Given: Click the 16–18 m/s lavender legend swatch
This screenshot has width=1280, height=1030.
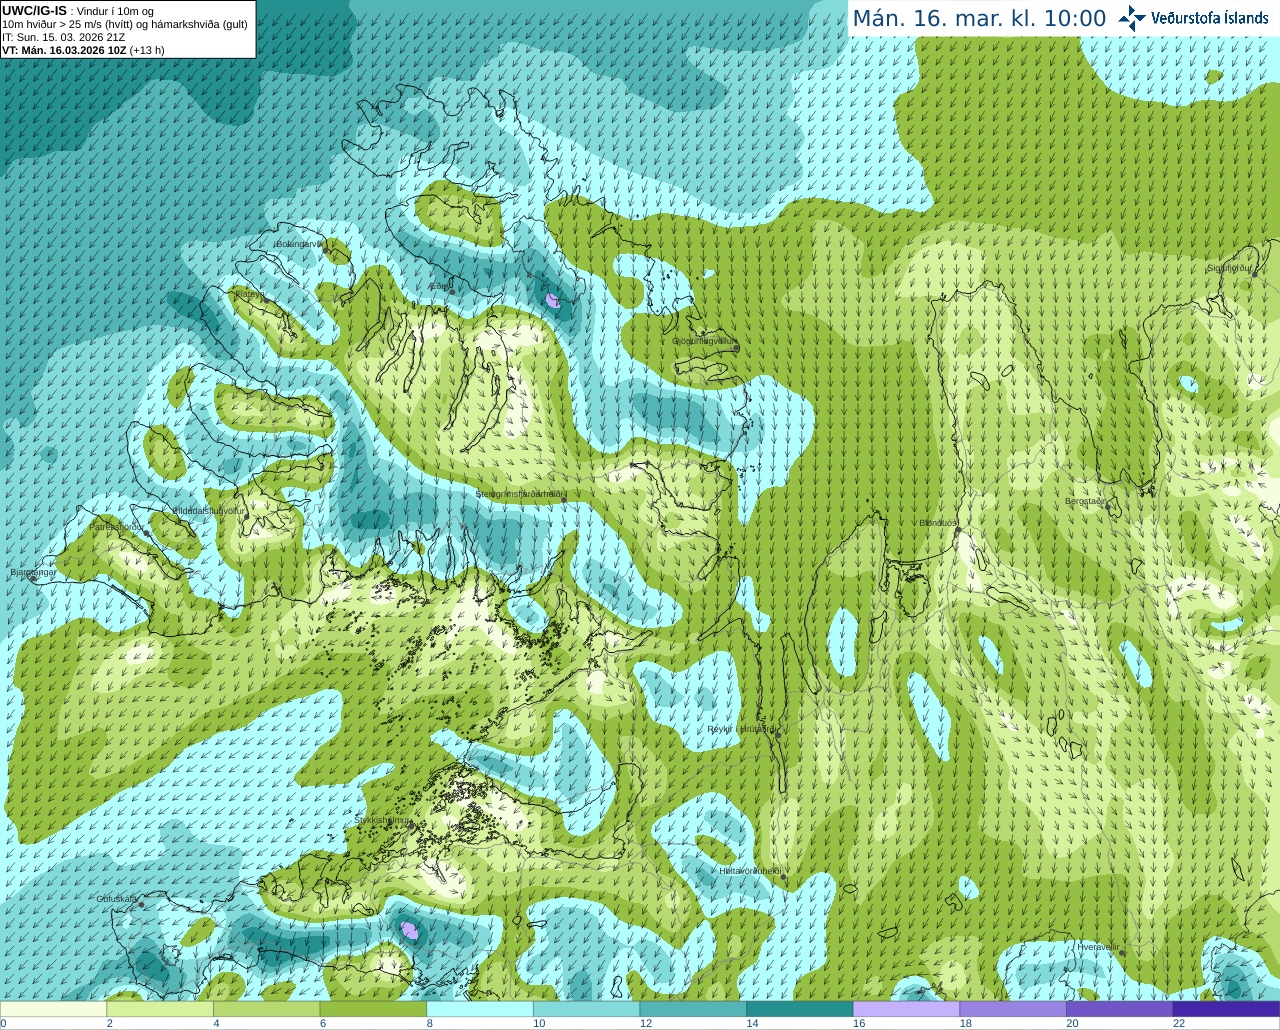Looking at the screenshot, I should [907, 1009].
